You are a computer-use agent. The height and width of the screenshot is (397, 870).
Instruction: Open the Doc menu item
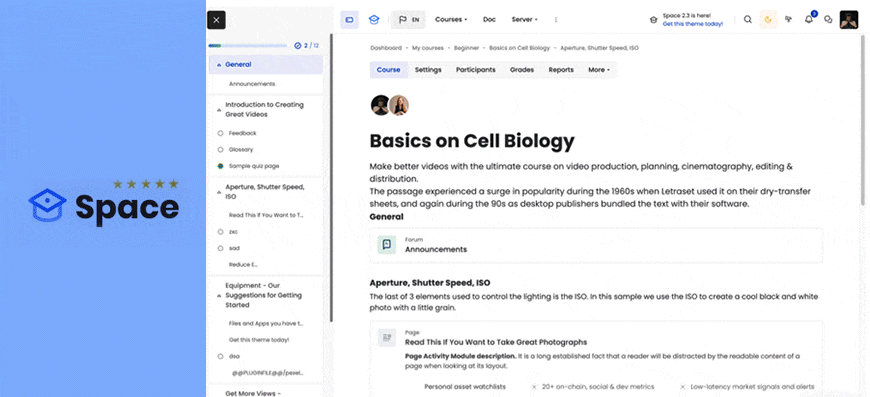489,19
